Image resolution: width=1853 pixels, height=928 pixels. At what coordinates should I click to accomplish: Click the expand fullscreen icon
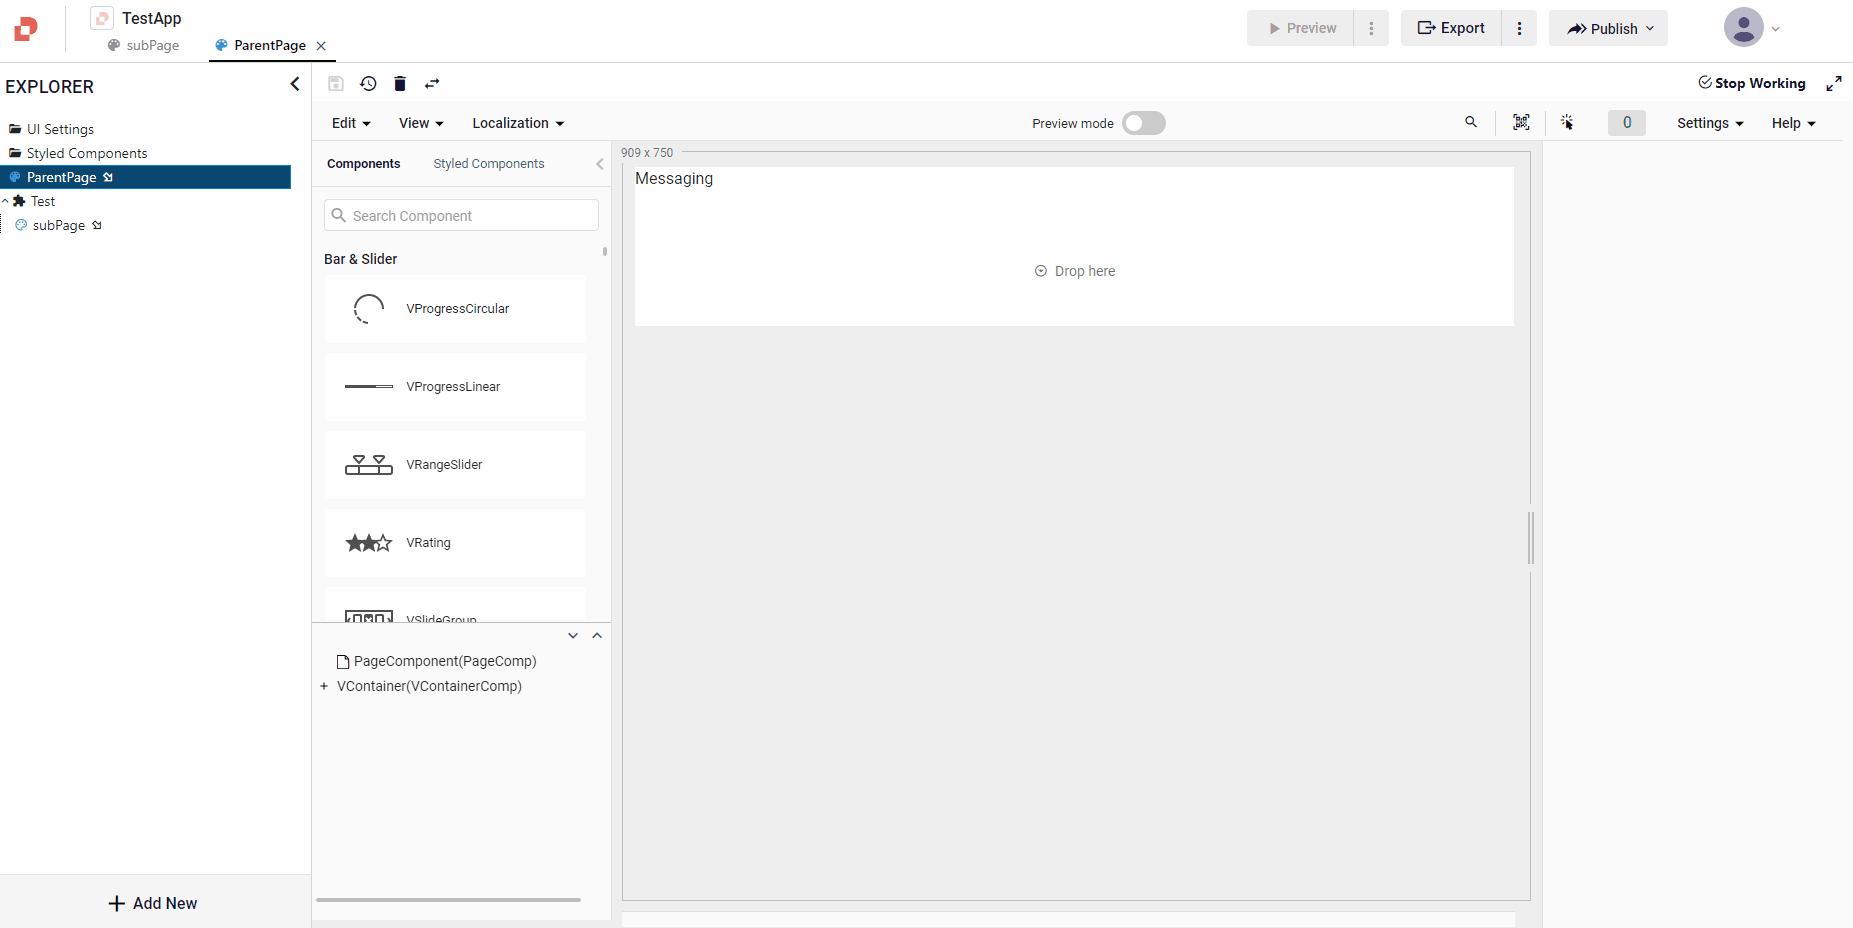click(x=1834, y=84)
